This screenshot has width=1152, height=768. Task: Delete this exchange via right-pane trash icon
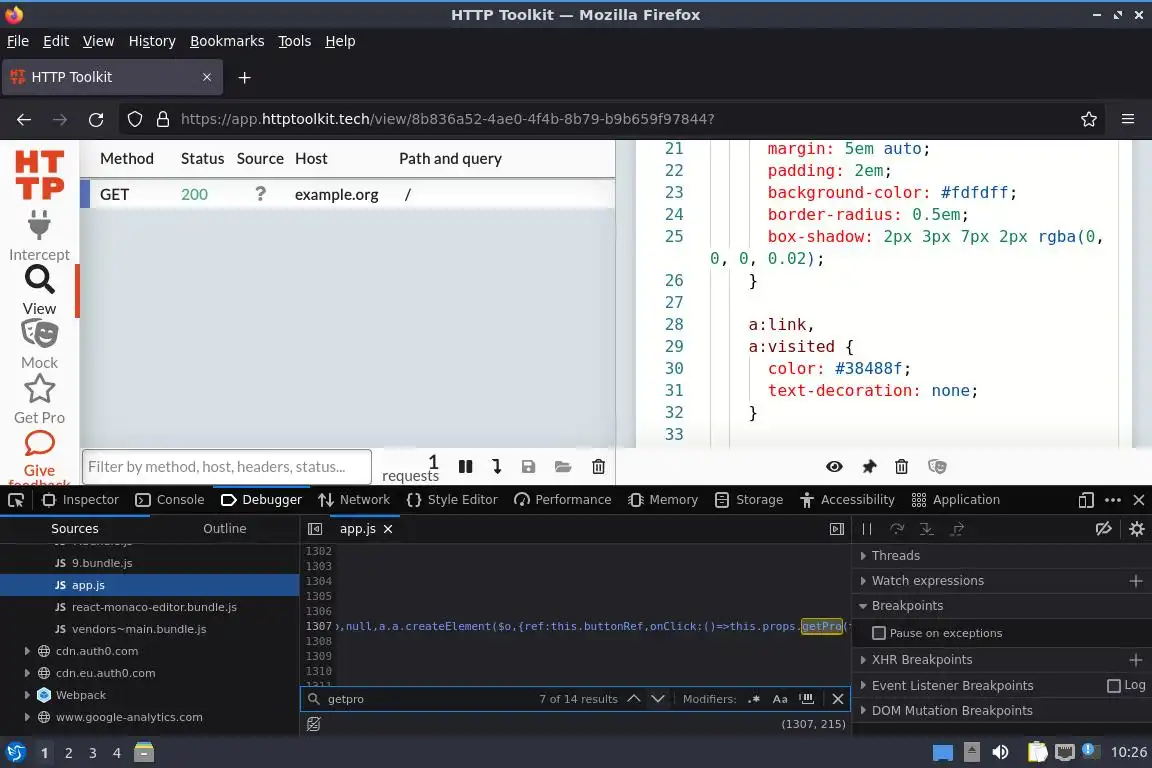point(901,467)
